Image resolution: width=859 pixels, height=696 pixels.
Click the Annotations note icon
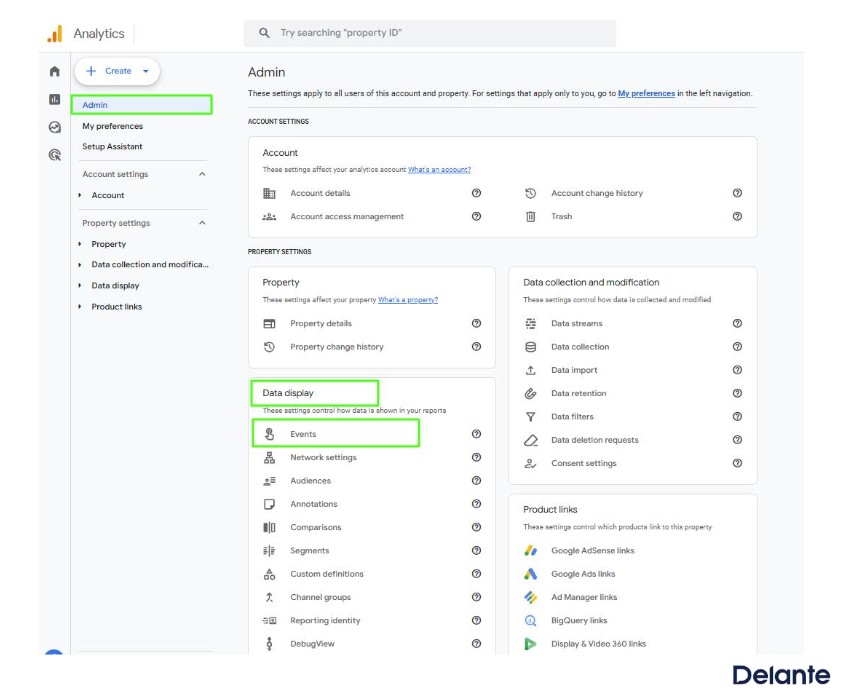pyautogui.click(x=269, y=504)
